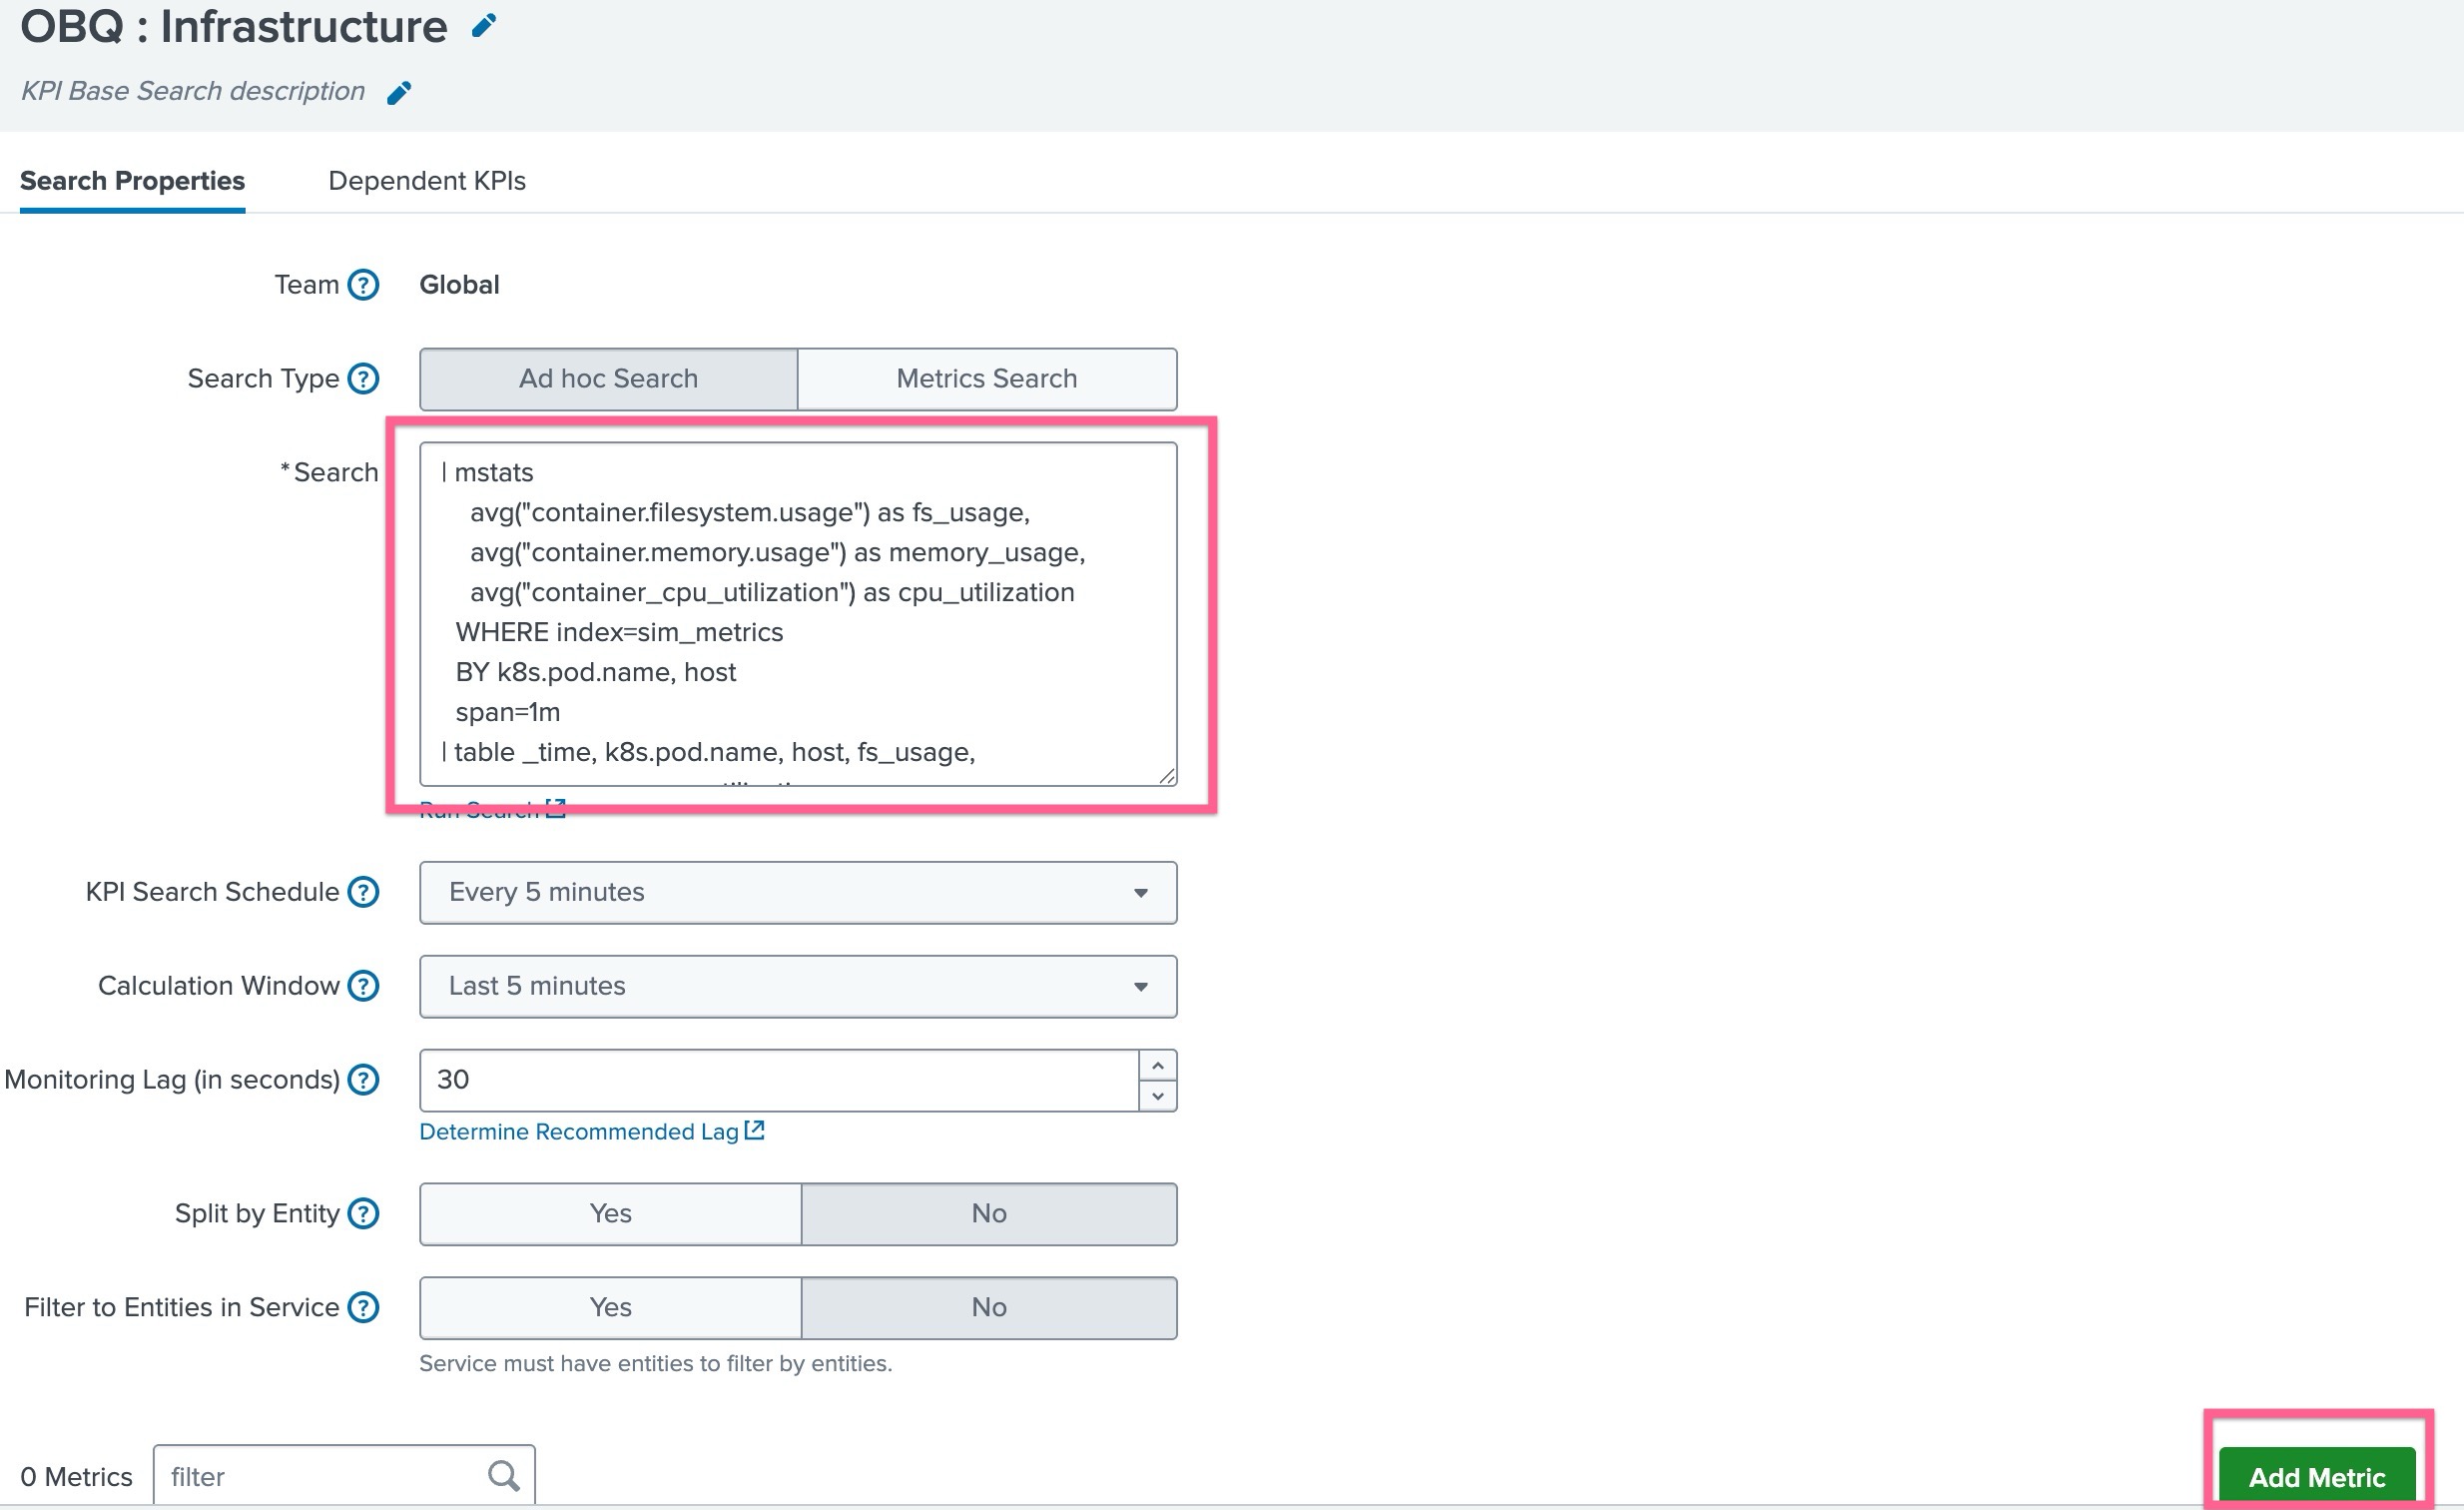Click the magnifier icon in metrics filter
Image resolution: width=2464 pixels, height=1510 pixels.
pyautogui.click(x=503, y=1476)
